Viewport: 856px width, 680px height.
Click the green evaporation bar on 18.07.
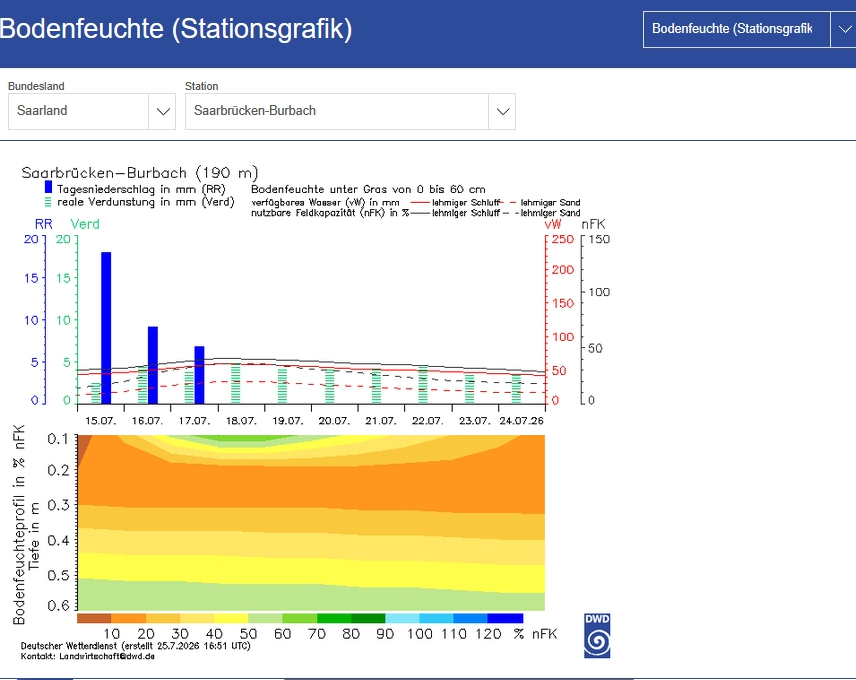pos(236,384)
